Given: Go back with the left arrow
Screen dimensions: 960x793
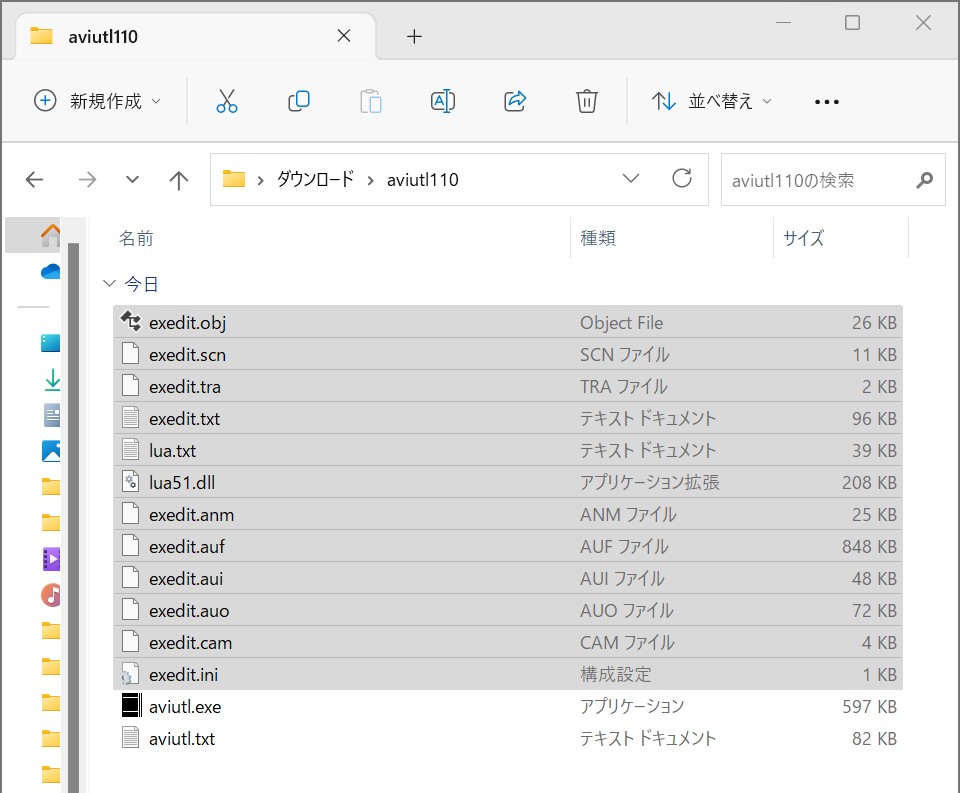Looking at the screenshot, I should (34, 179).
